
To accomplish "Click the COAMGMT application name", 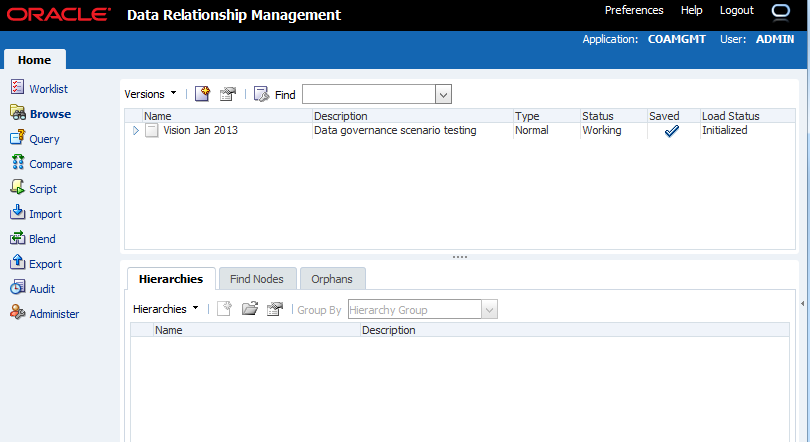I will [677, 39].
